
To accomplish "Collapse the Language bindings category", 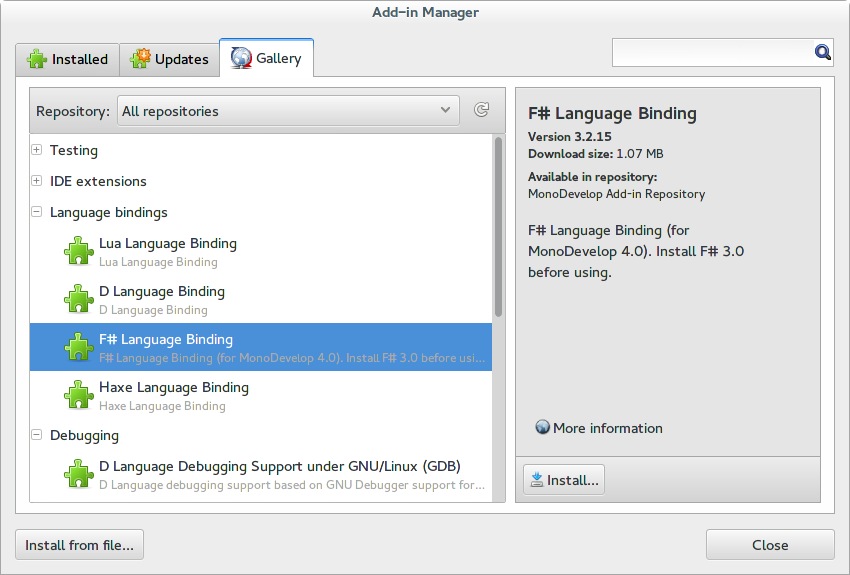I will pyautogui.click(x=36, y=212).
